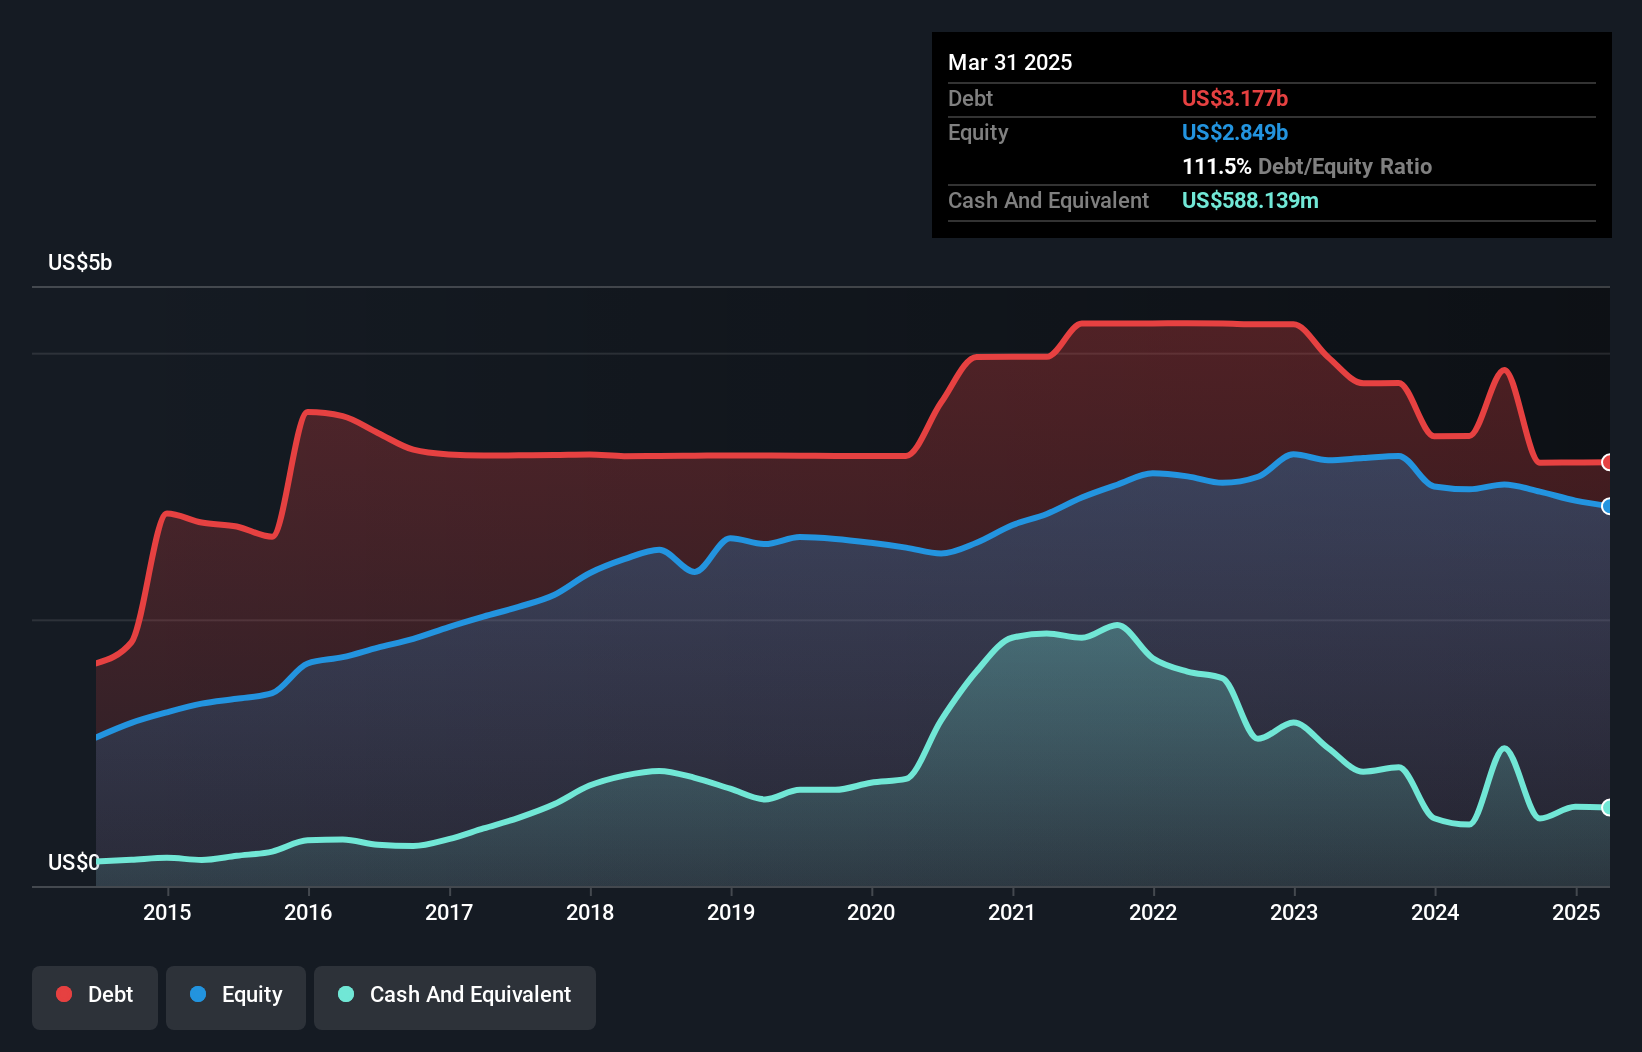1642x1052 pixels.
Task: Click the red Debt endpoint marker
Action: coord(1607,462)
